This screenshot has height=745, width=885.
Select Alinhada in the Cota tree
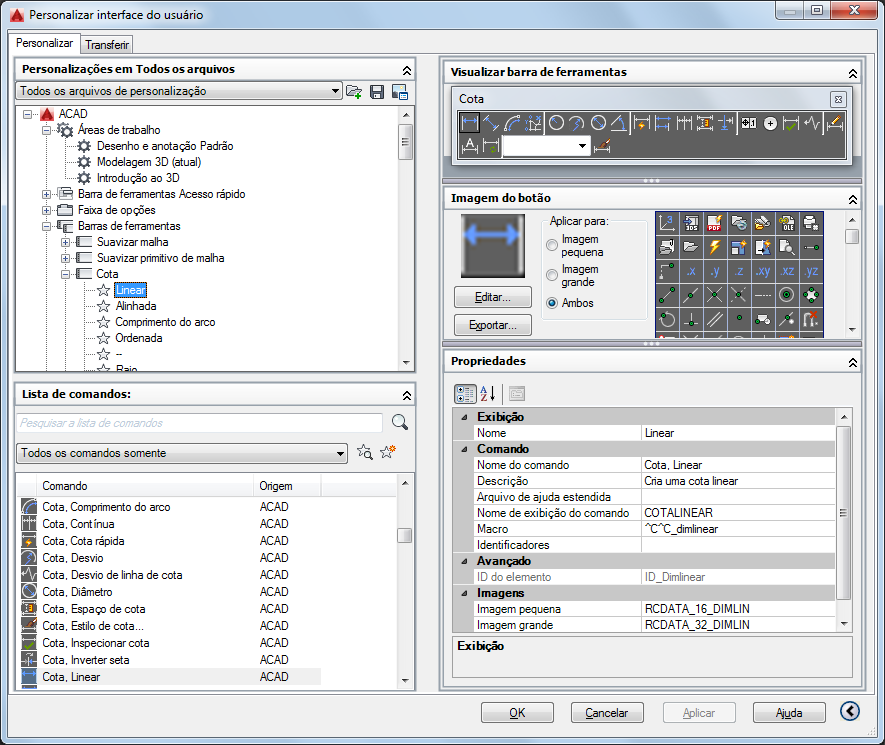[x=136, y=306]
